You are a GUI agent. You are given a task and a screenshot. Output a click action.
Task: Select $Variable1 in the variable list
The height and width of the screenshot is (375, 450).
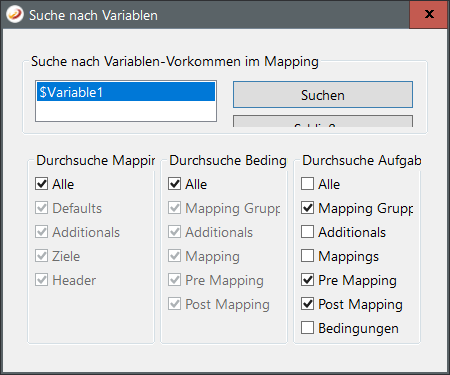click(x=126, y=92)
